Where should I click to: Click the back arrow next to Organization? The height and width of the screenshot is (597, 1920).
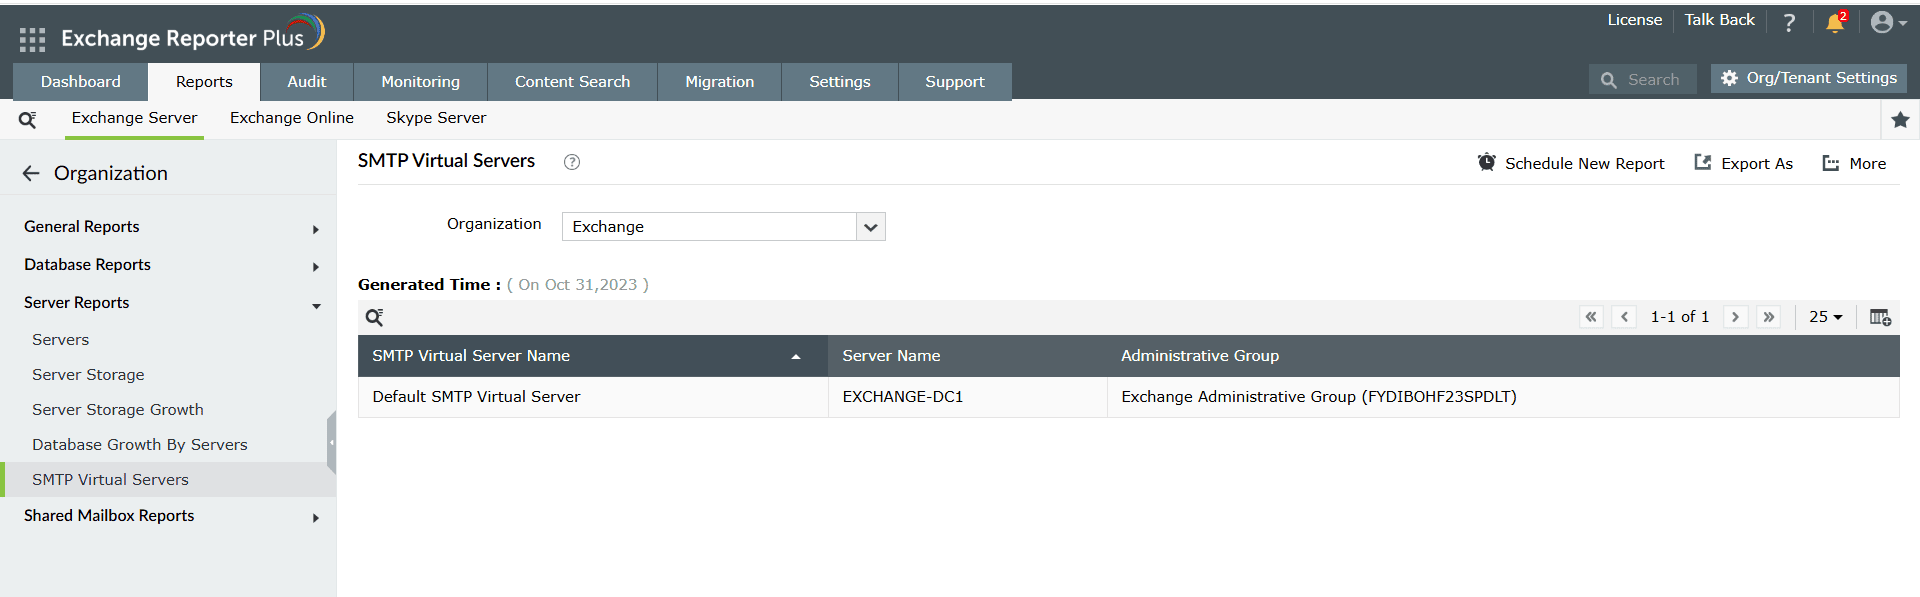31,173
